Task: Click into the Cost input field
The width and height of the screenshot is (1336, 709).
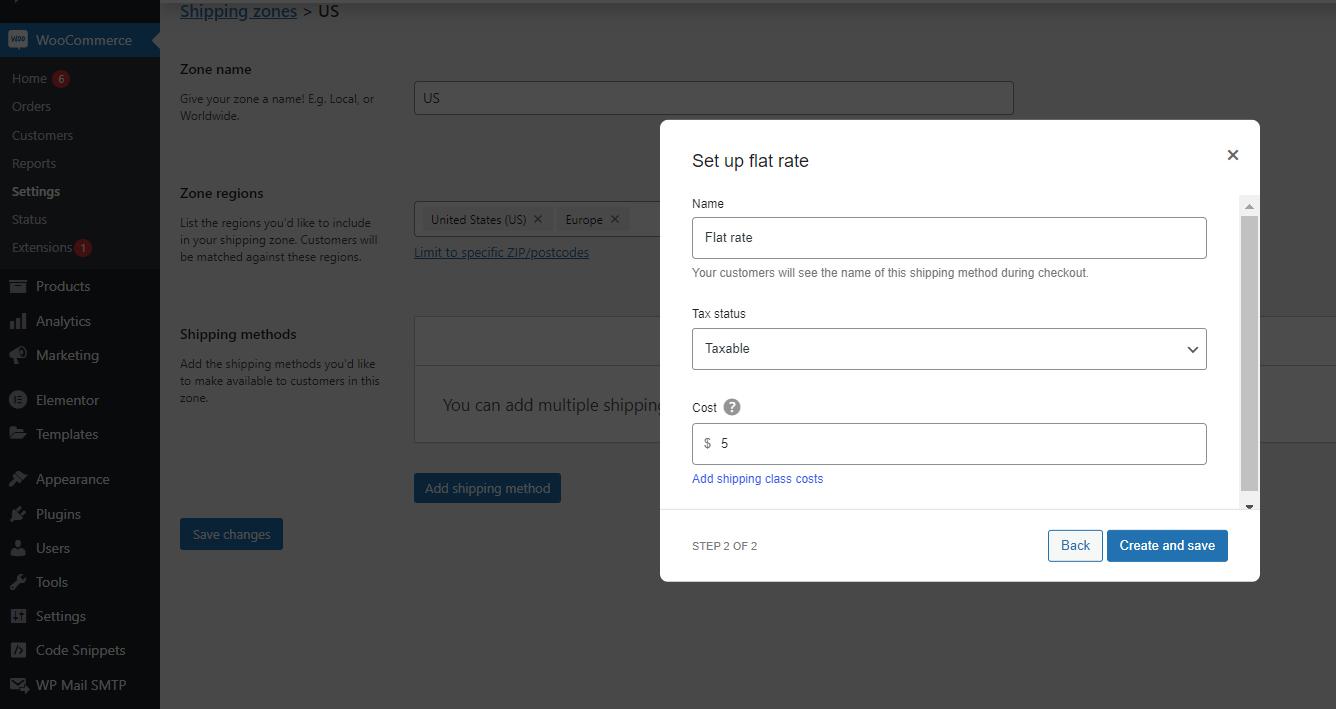Action: (958, 444)
